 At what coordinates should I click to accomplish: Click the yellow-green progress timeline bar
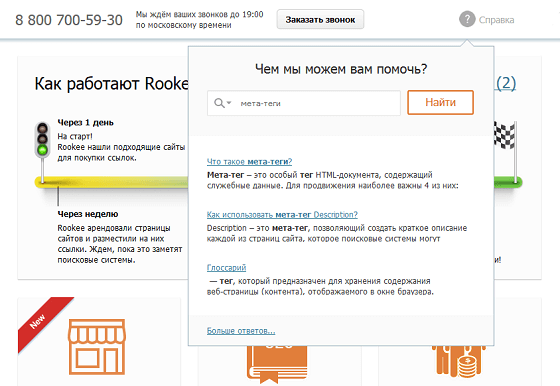point(111,182)
